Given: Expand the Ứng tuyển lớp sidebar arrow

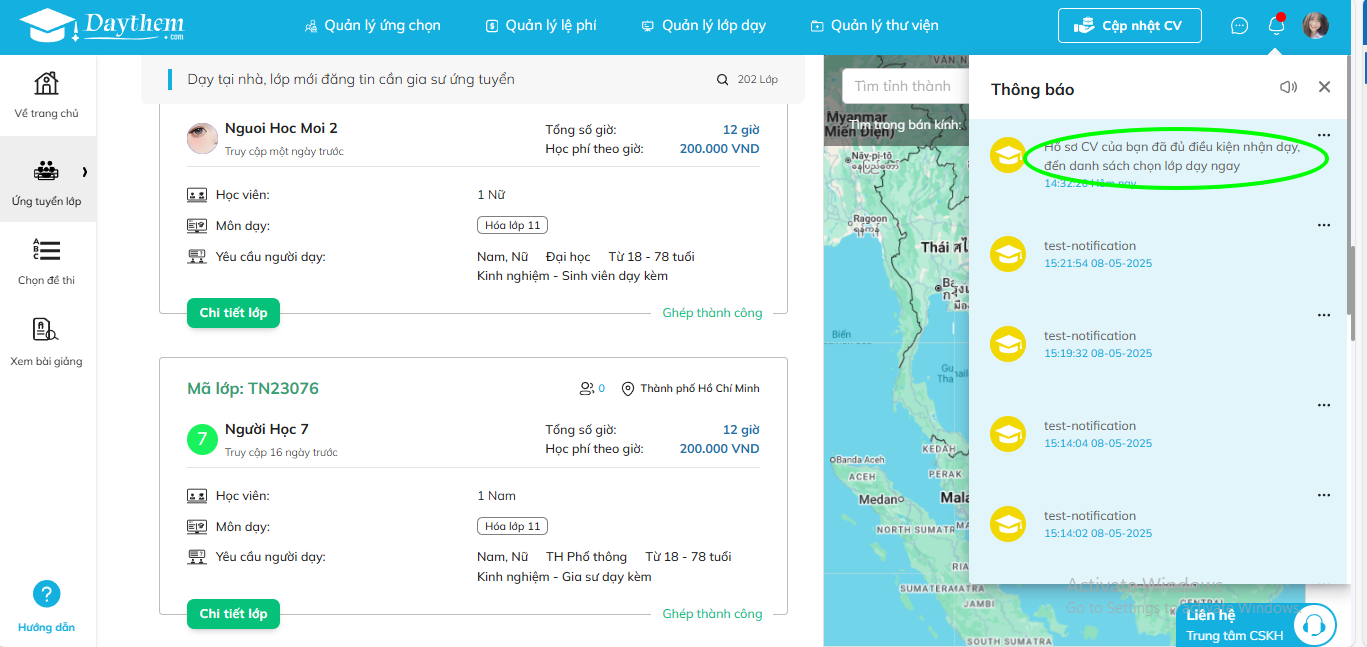Looking at the screenshot, I should point(85,172).
